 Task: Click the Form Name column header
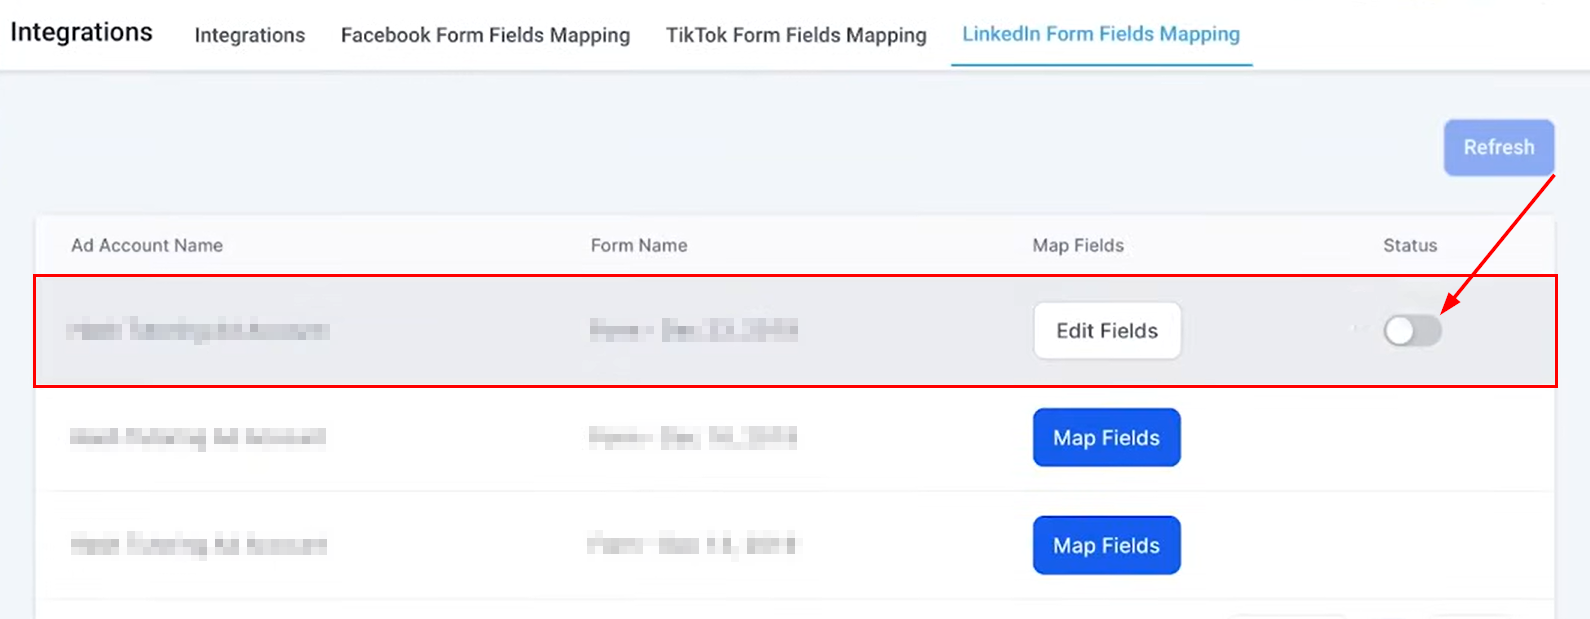[638, 246]
